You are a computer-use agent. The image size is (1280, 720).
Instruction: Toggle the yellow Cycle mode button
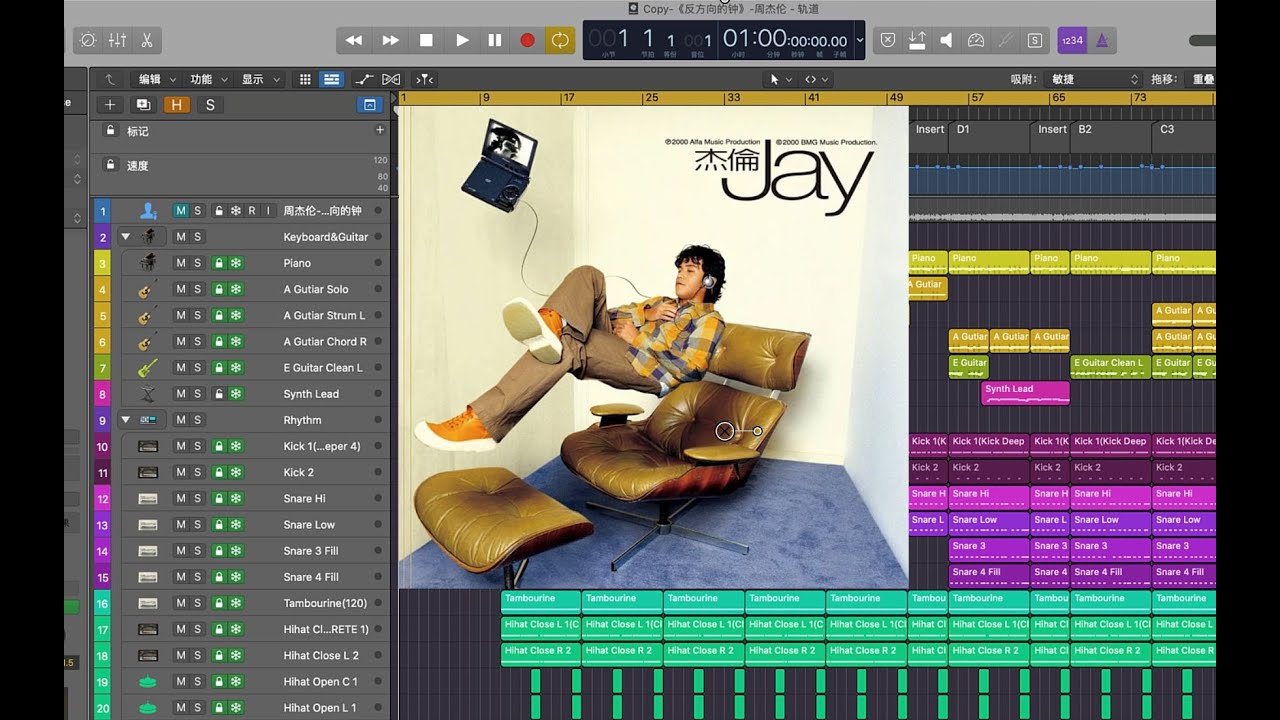[x=560, y=40]
